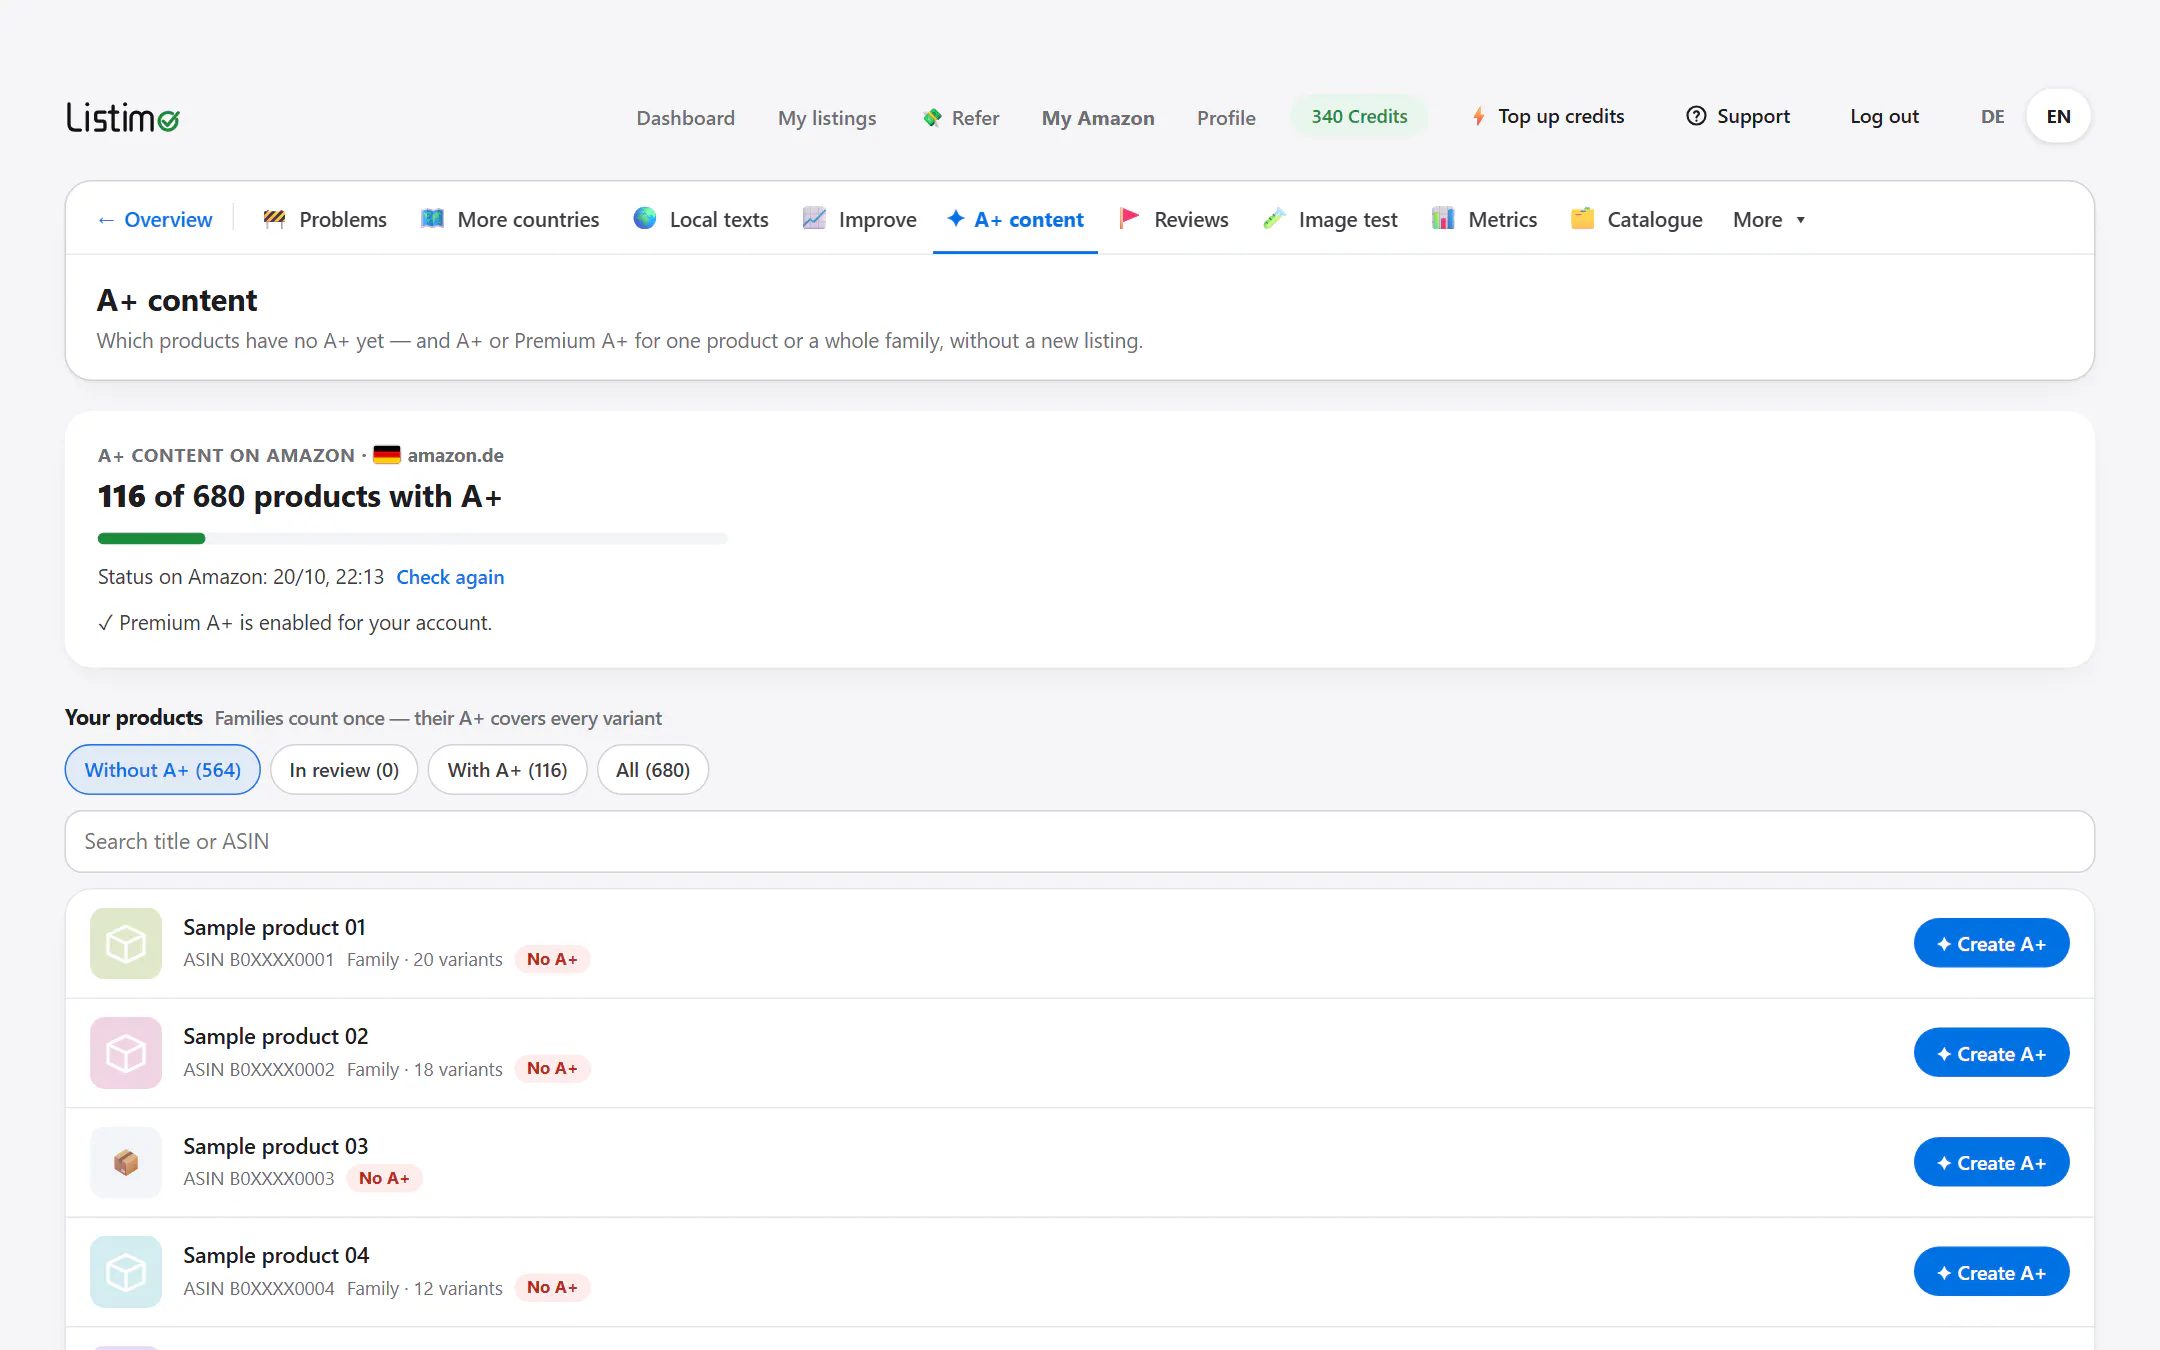The image size is (2160, 1350).
Task: Expand the More dropdown menu
Action: pyautogui.click(x=1768, y=219)
